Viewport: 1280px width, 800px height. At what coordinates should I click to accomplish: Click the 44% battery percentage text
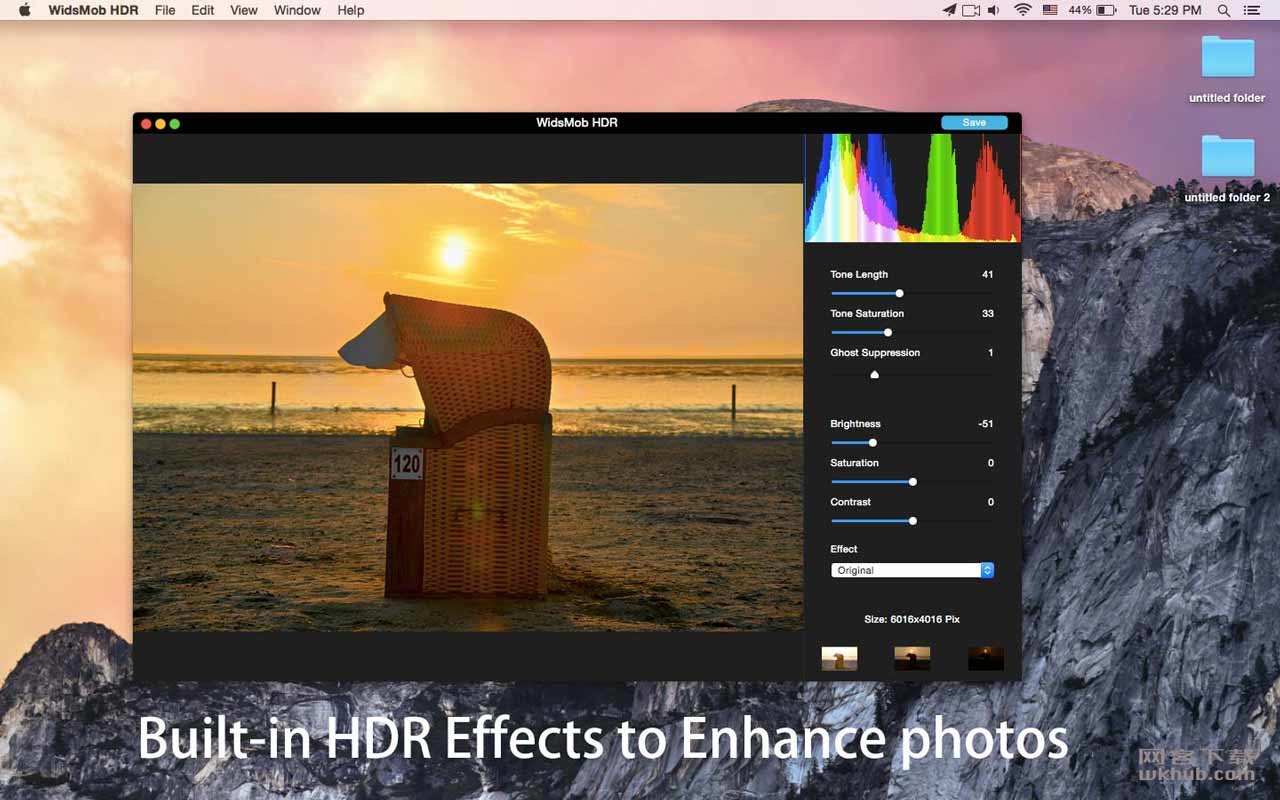pos(1079,10)
